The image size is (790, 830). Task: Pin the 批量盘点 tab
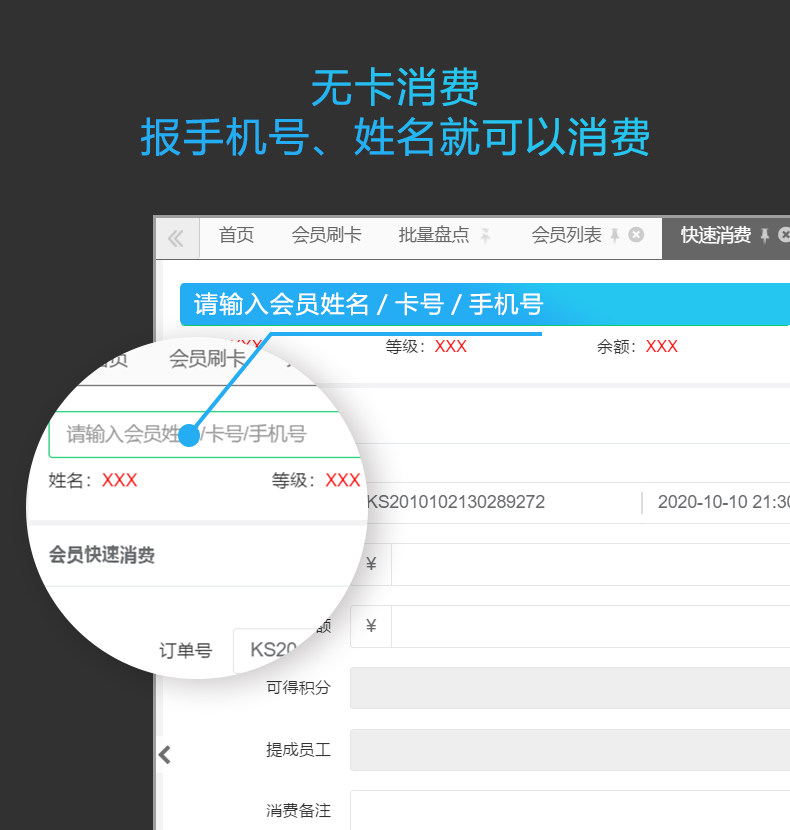tap(485, 236)
